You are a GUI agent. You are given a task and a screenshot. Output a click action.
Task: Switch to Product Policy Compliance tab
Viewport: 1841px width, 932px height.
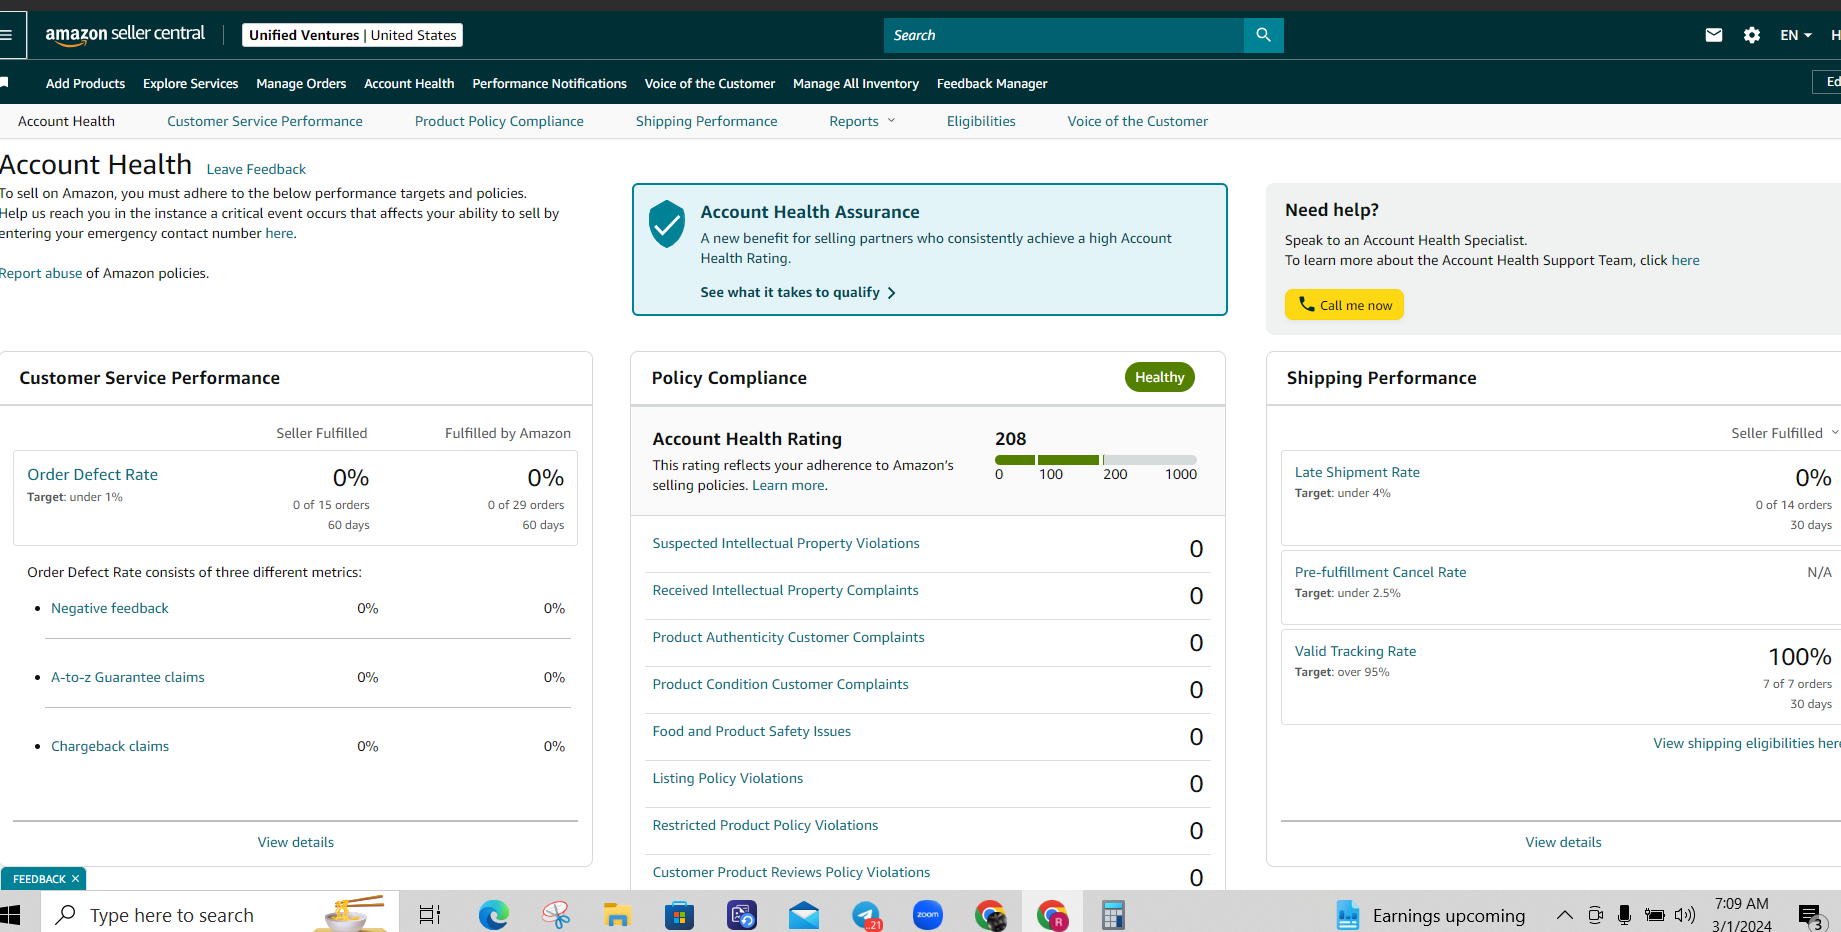(499, 121)
